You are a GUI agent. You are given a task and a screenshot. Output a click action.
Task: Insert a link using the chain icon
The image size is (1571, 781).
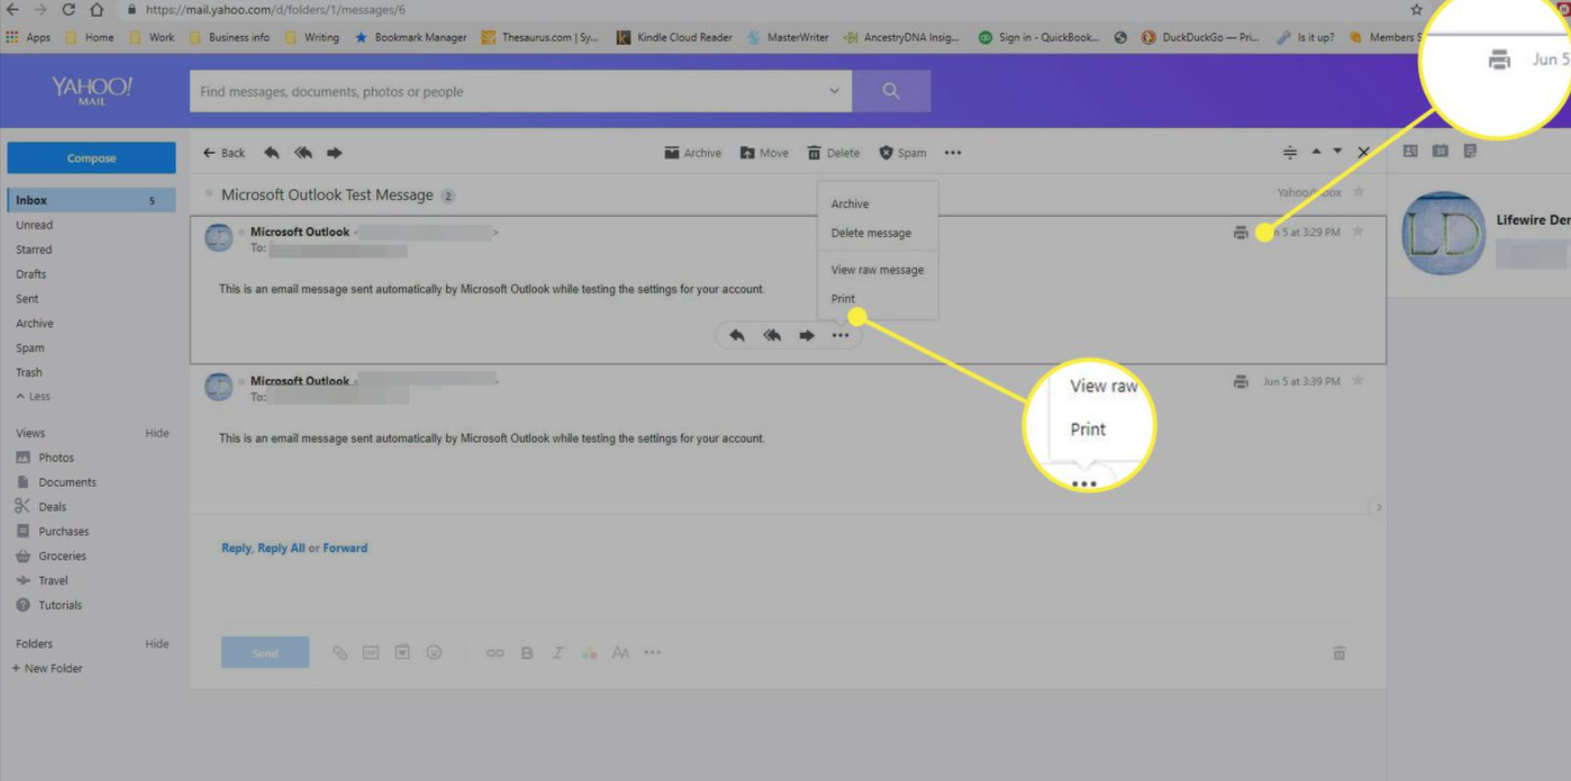coord(495,653)
